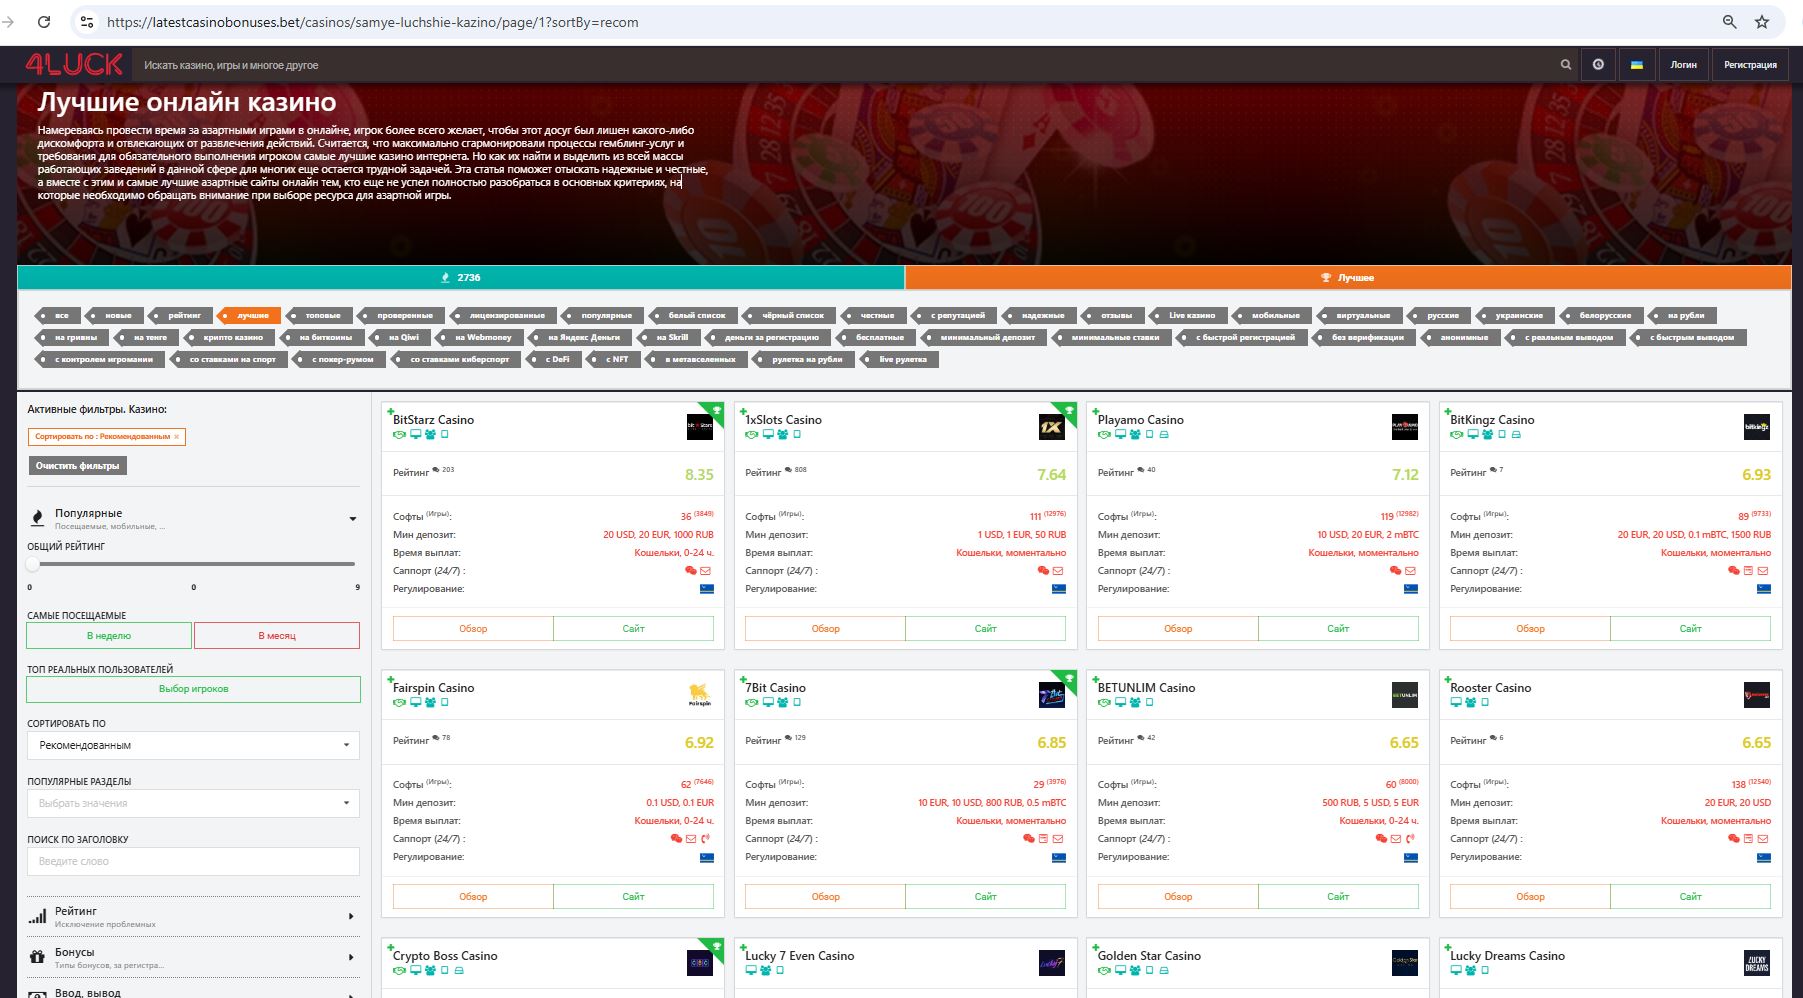Open the 'Рекомендованным' sort dropdown
The height and width of the screenshot is (998, 1803).
tap(193, 745)
